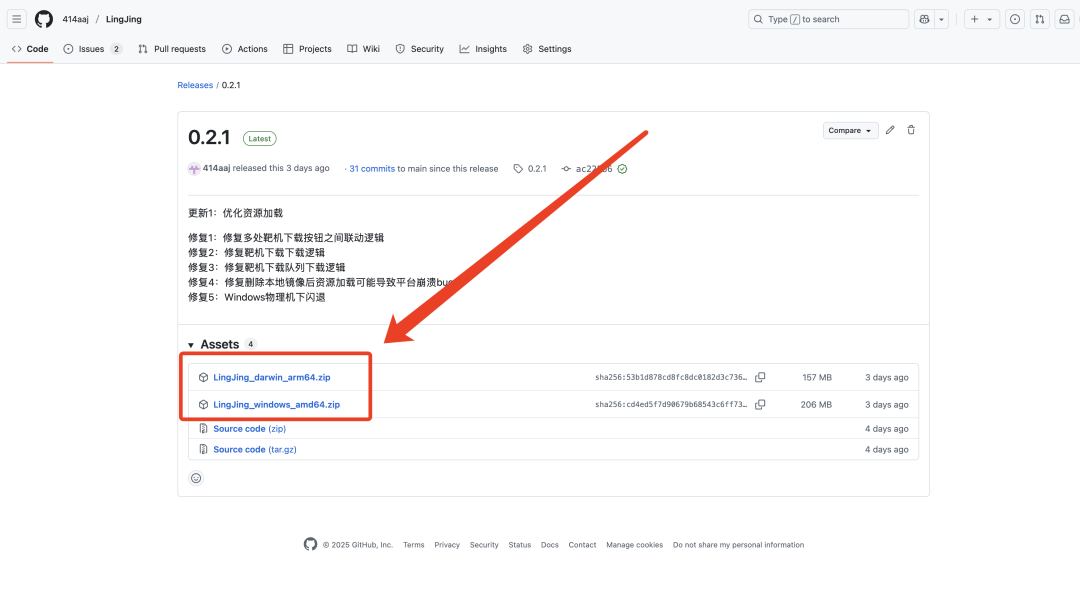This screenshot has width=1080, height=613.
Task: Click file icon beside Source code (tar.gz)
Action: (x=203, y=449)
